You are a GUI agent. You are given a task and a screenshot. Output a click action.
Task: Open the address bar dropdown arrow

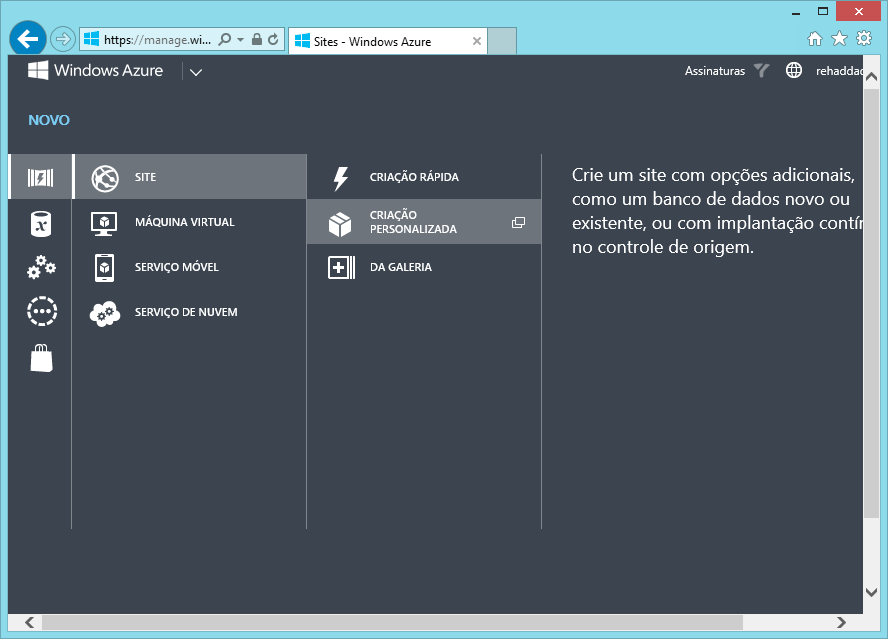click(240, 40)
